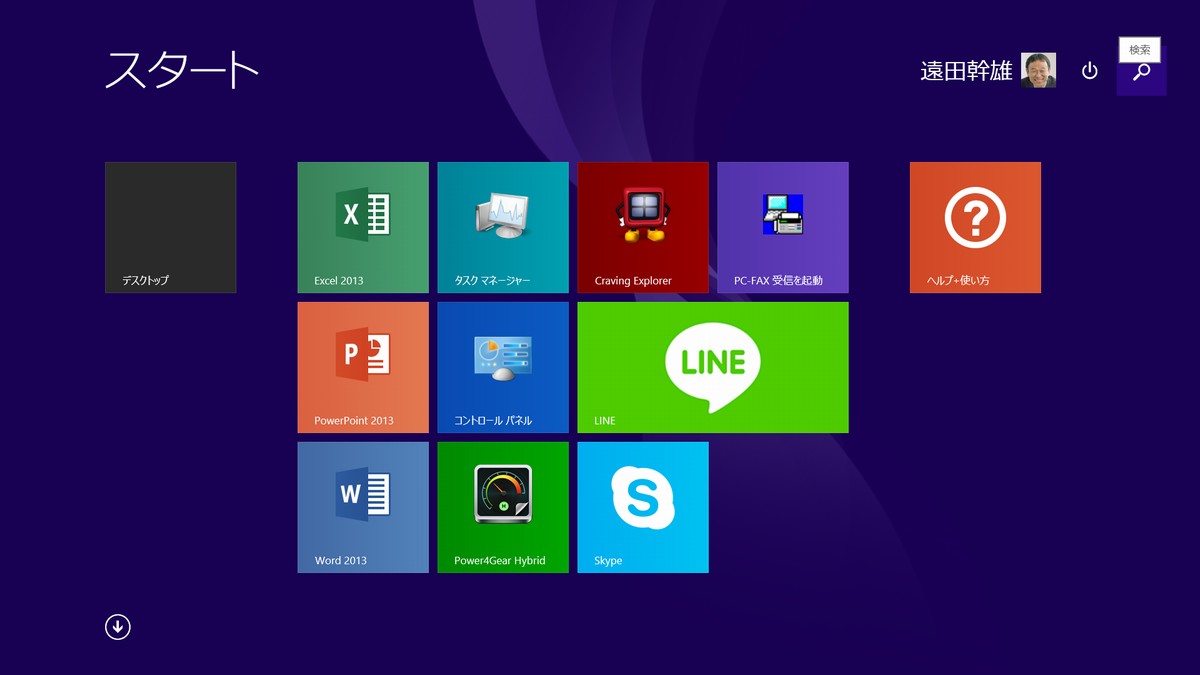Open the Word 2013 tile
1200x675 pixels.
pos(362,507)
